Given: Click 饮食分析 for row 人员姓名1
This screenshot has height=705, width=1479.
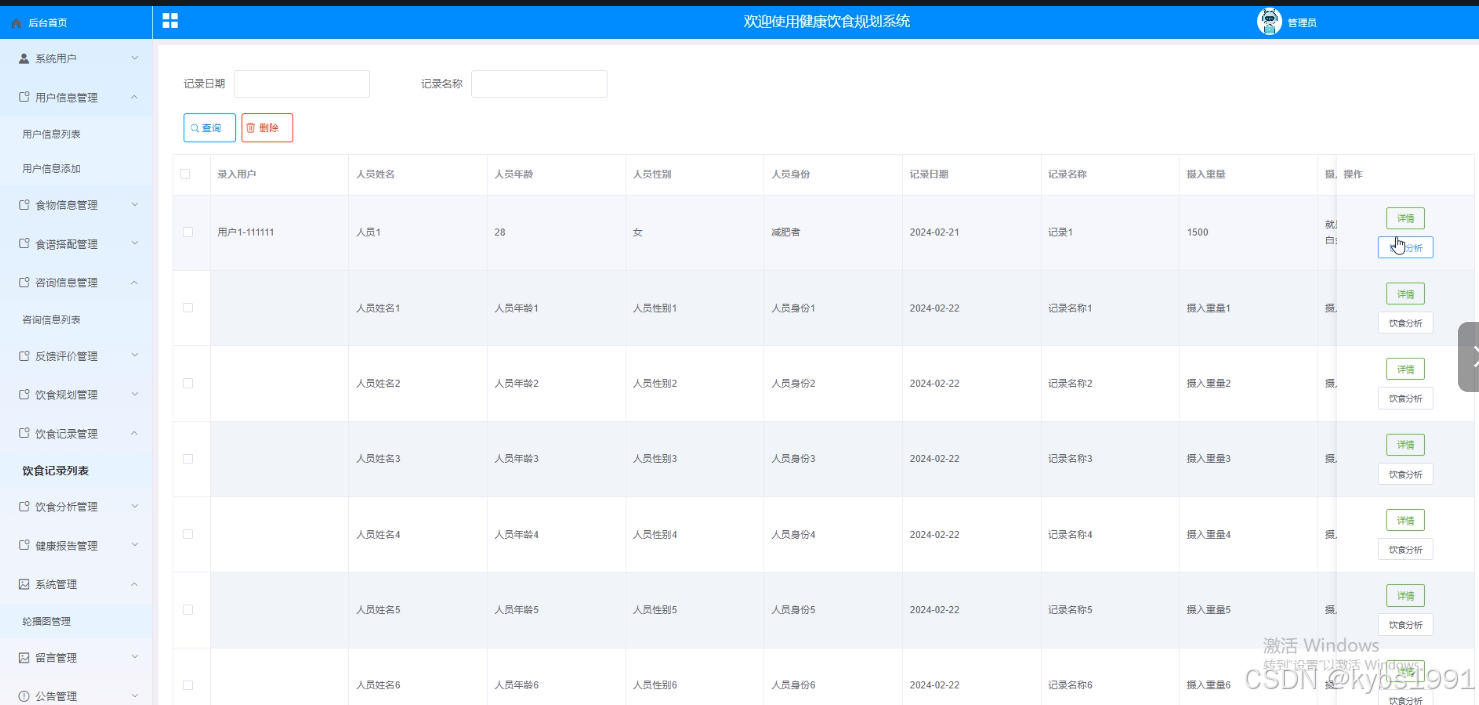Looking at the screenshot, I should coord(1405,323).
